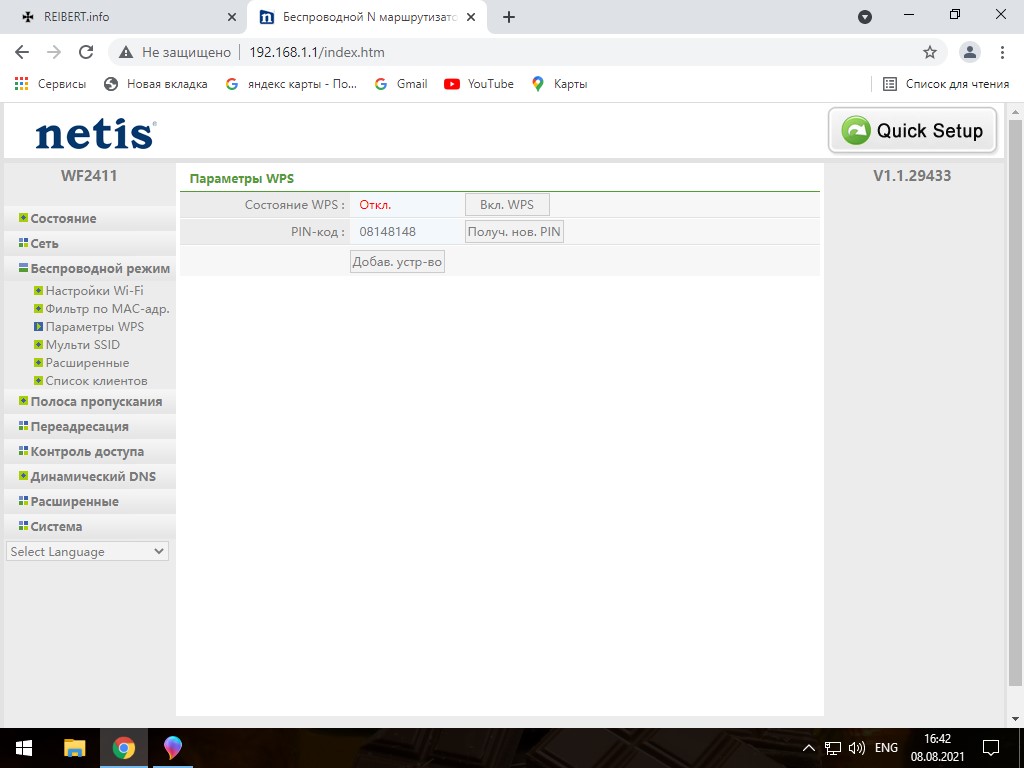The height and width of the screenshot is (768, 1024).
Task: Go back in browser history
Action: point(22,52)
